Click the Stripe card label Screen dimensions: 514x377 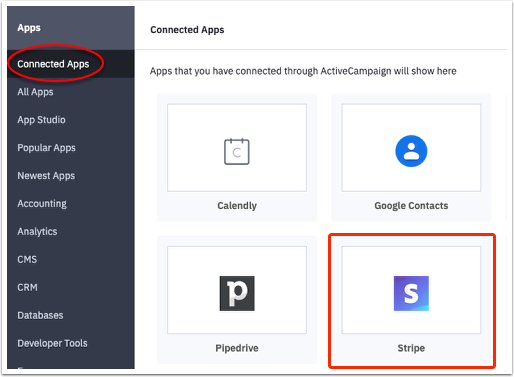(411, 348)
